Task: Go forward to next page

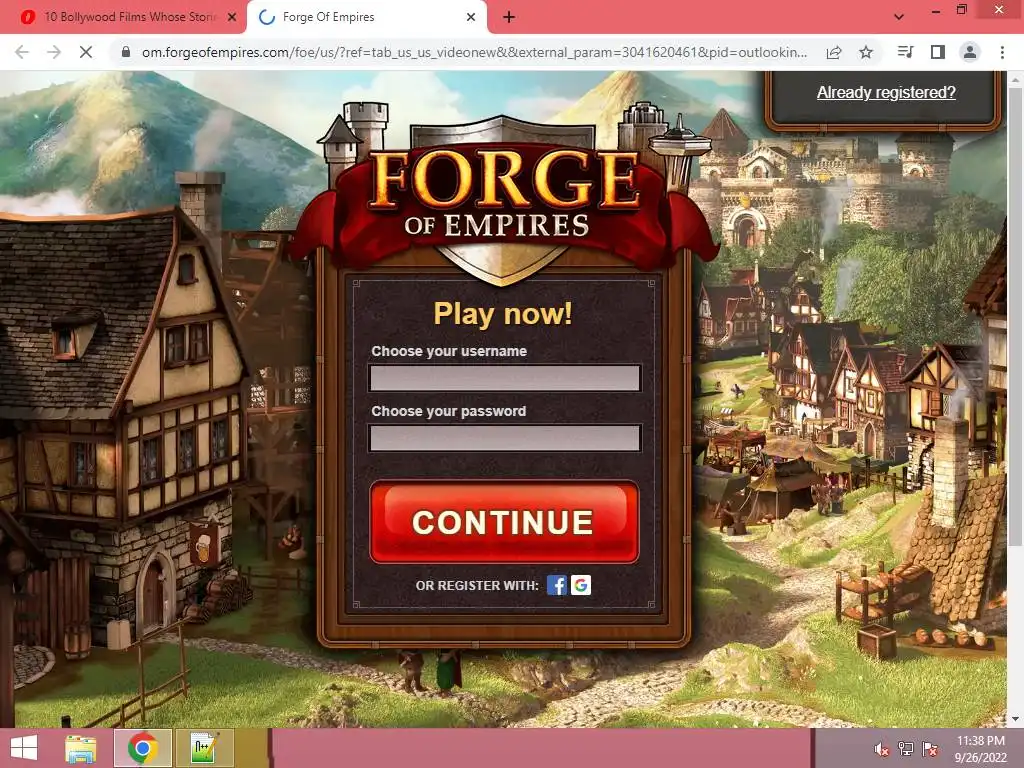Action: tap(54, 52)
